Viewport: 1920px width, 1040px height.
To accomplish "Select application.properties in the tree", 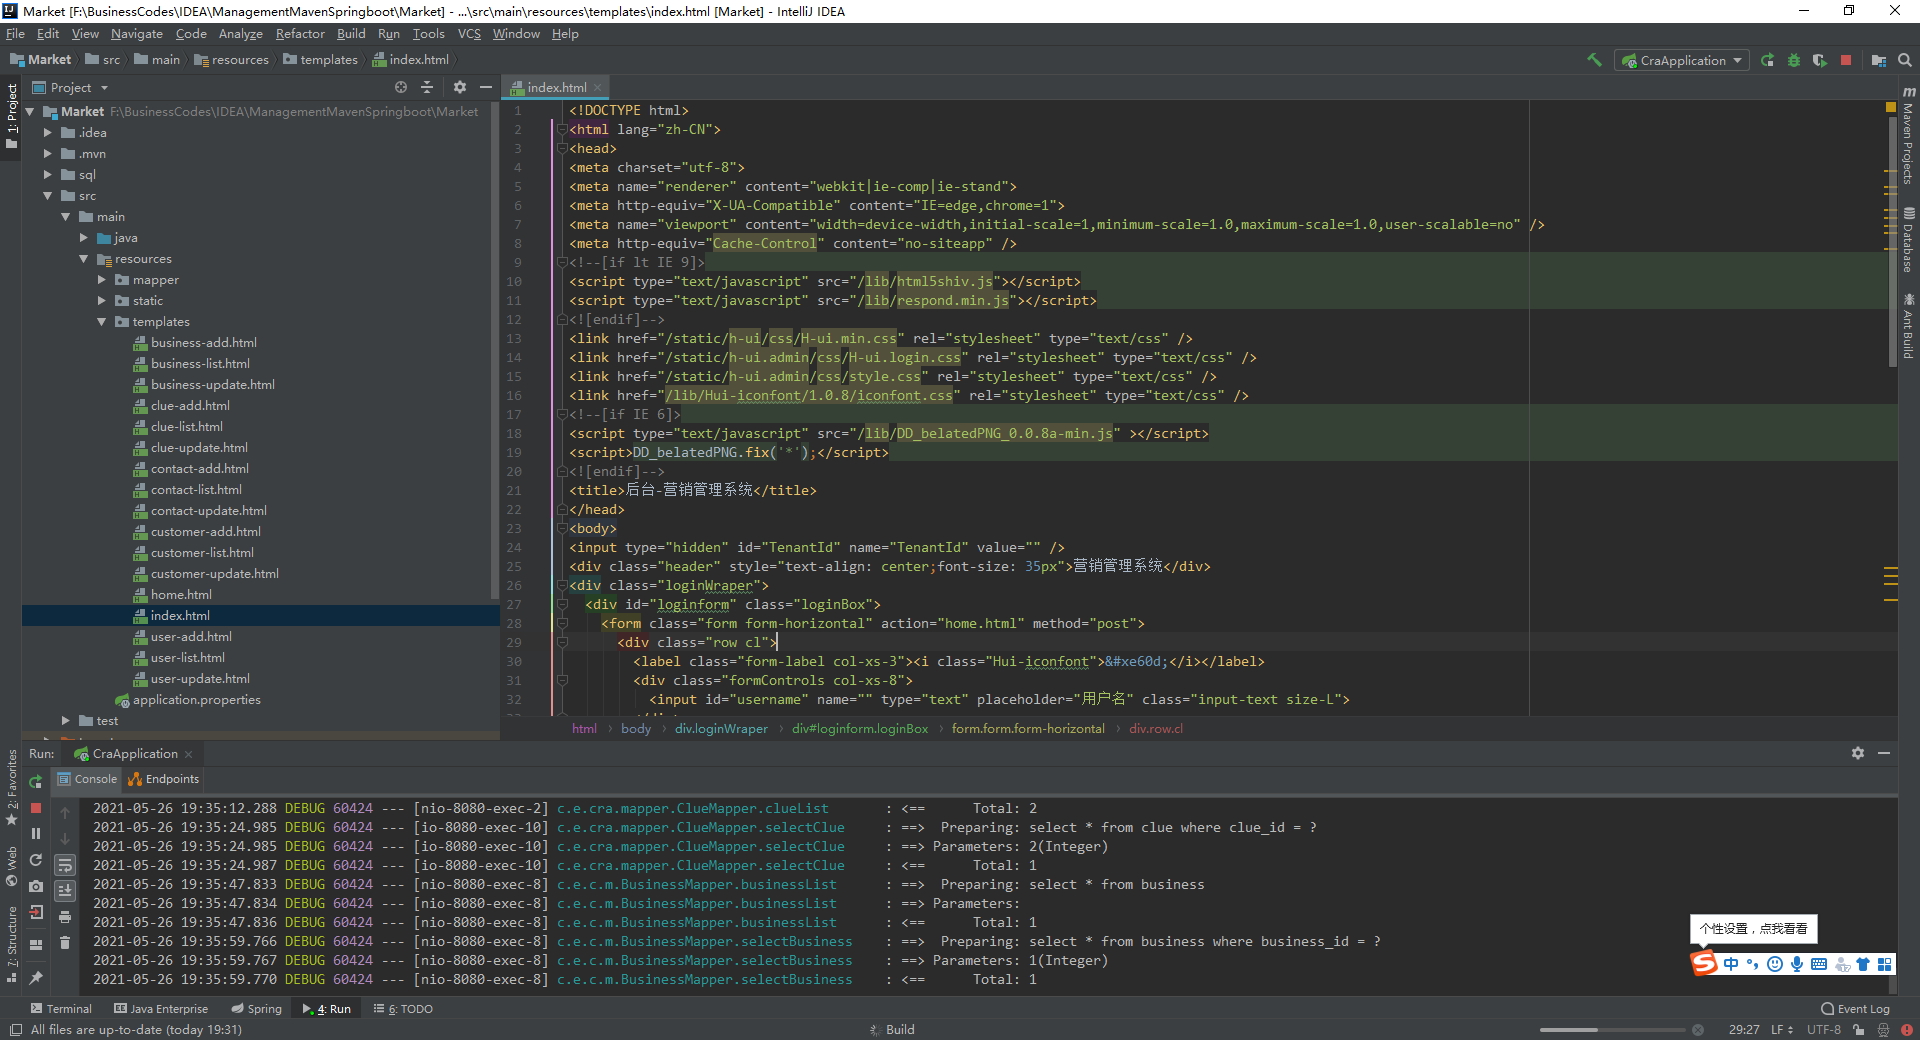I will pos(196,699).
